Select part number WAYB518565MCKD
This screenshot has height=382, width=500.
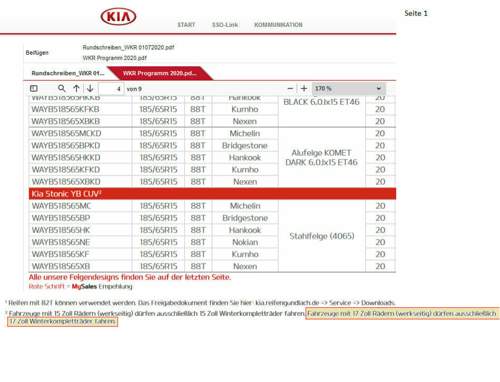[x=66, y=133]
